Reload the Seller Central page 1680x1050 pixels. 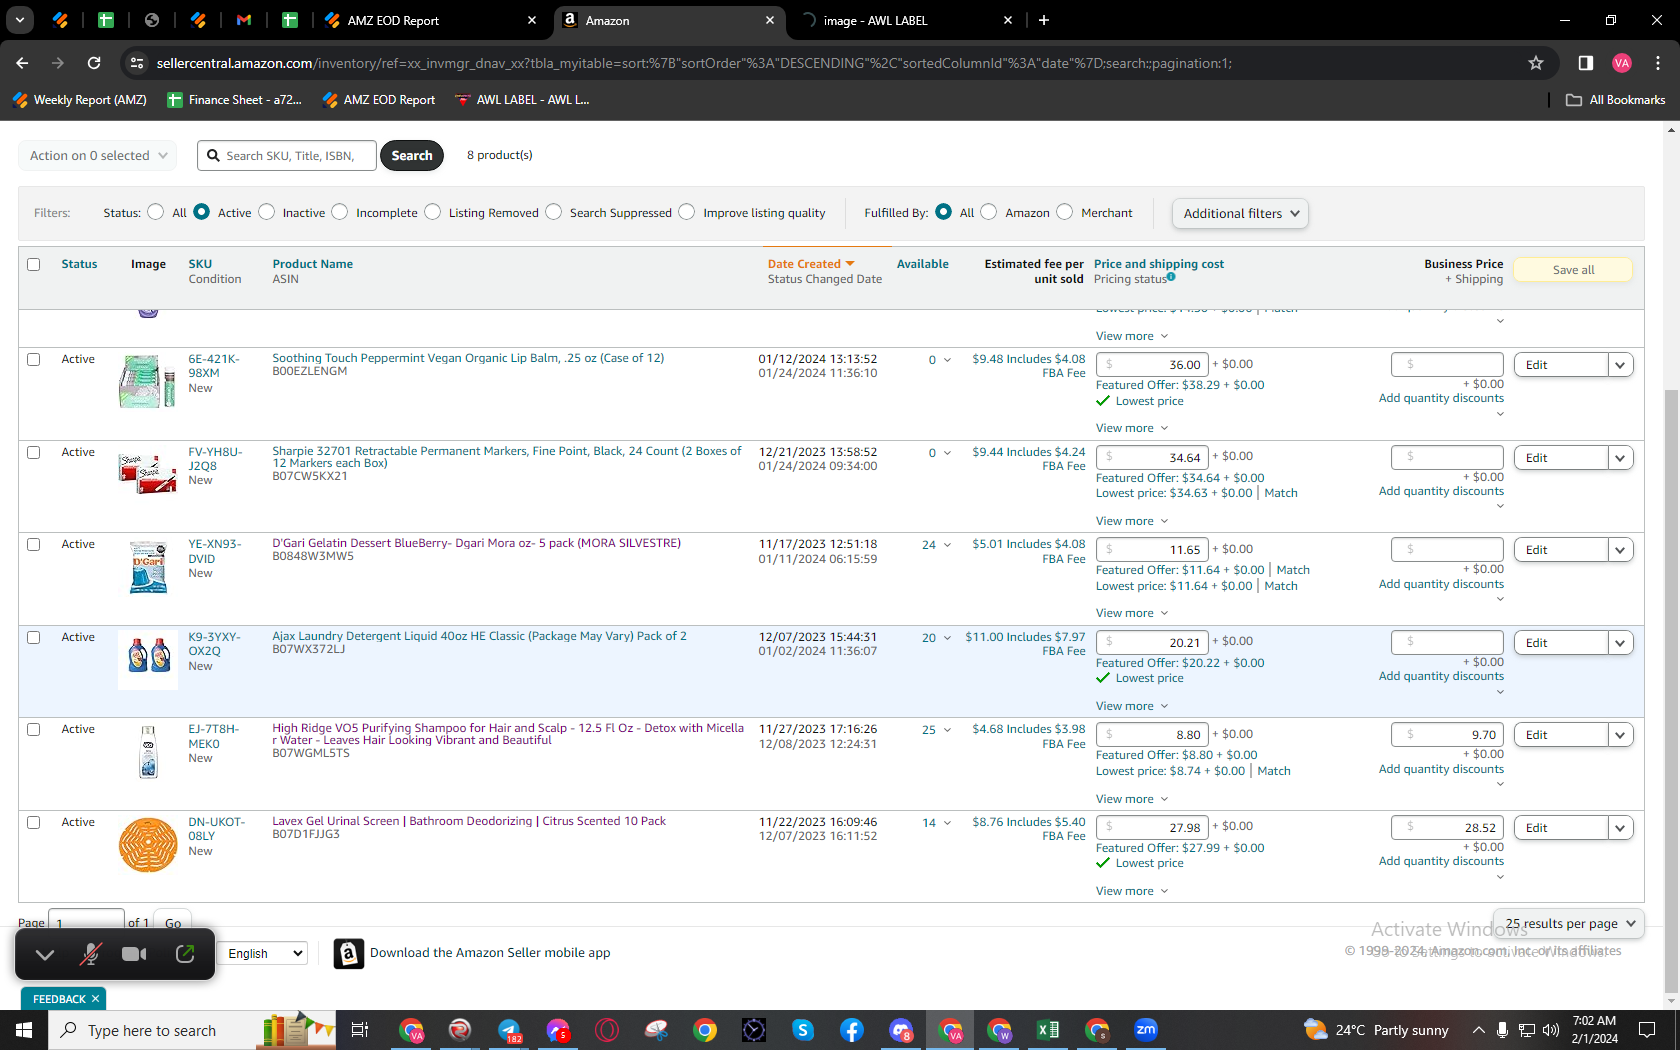(94, 63)
